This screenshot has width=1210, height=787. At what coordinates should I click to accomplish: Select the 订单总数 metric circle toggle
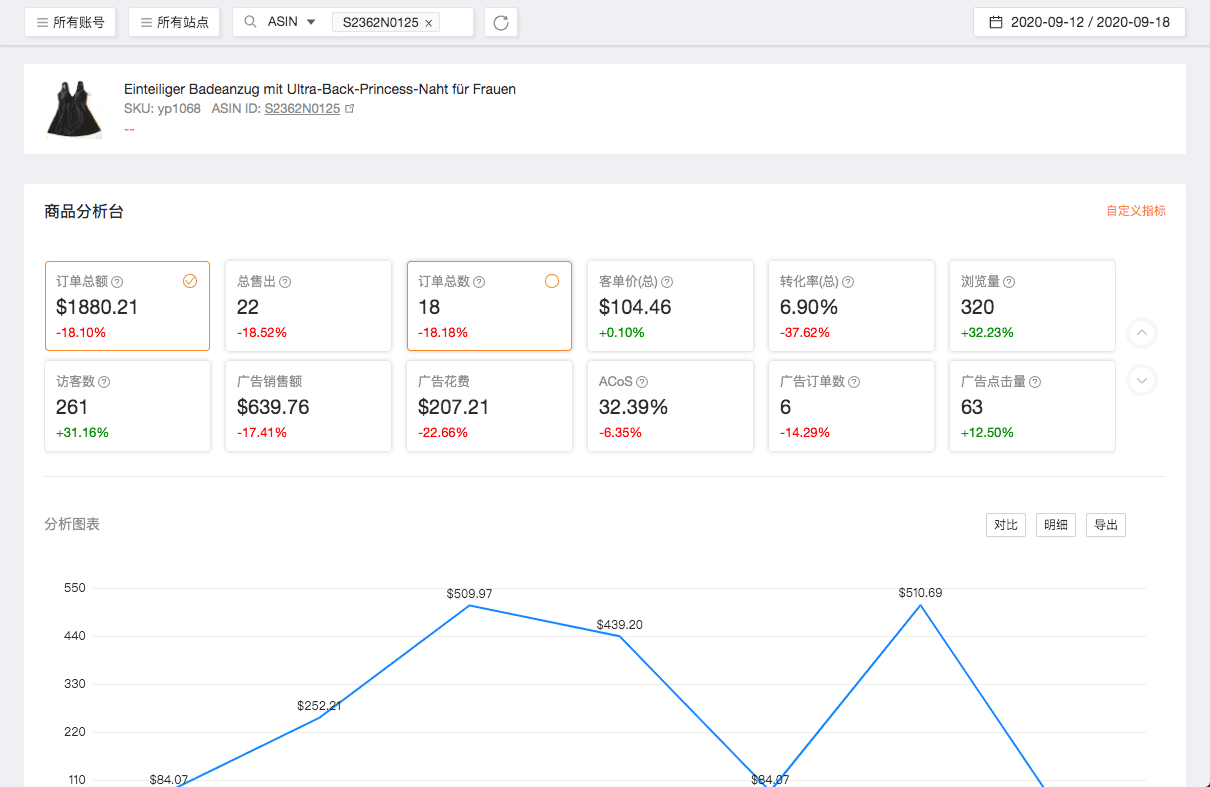tap(552, 281)
